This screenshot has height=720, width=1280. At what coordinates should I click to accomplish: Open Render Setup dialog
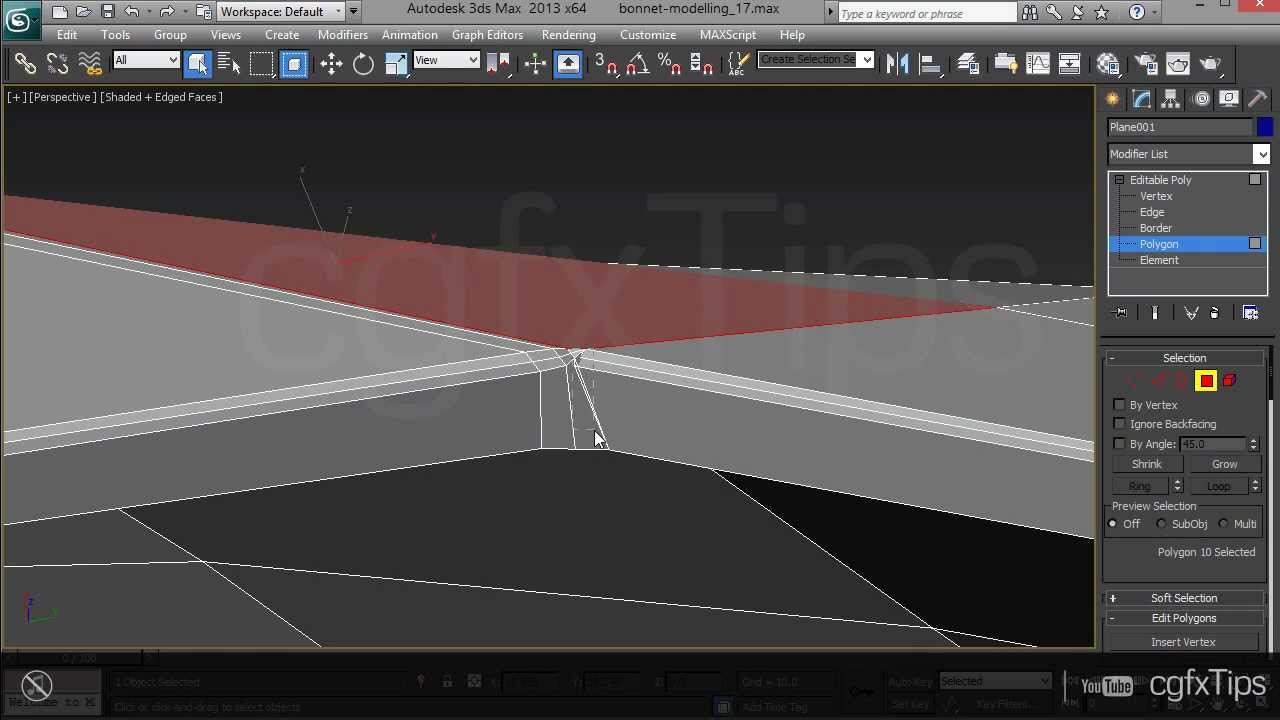click(x=1145, y=64)
